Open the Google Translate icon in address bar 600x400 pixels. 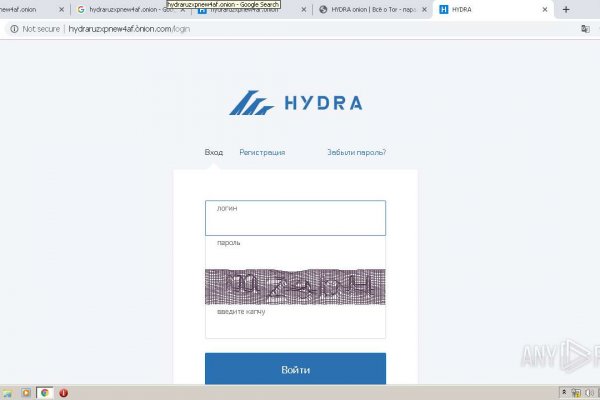point(584,29)
